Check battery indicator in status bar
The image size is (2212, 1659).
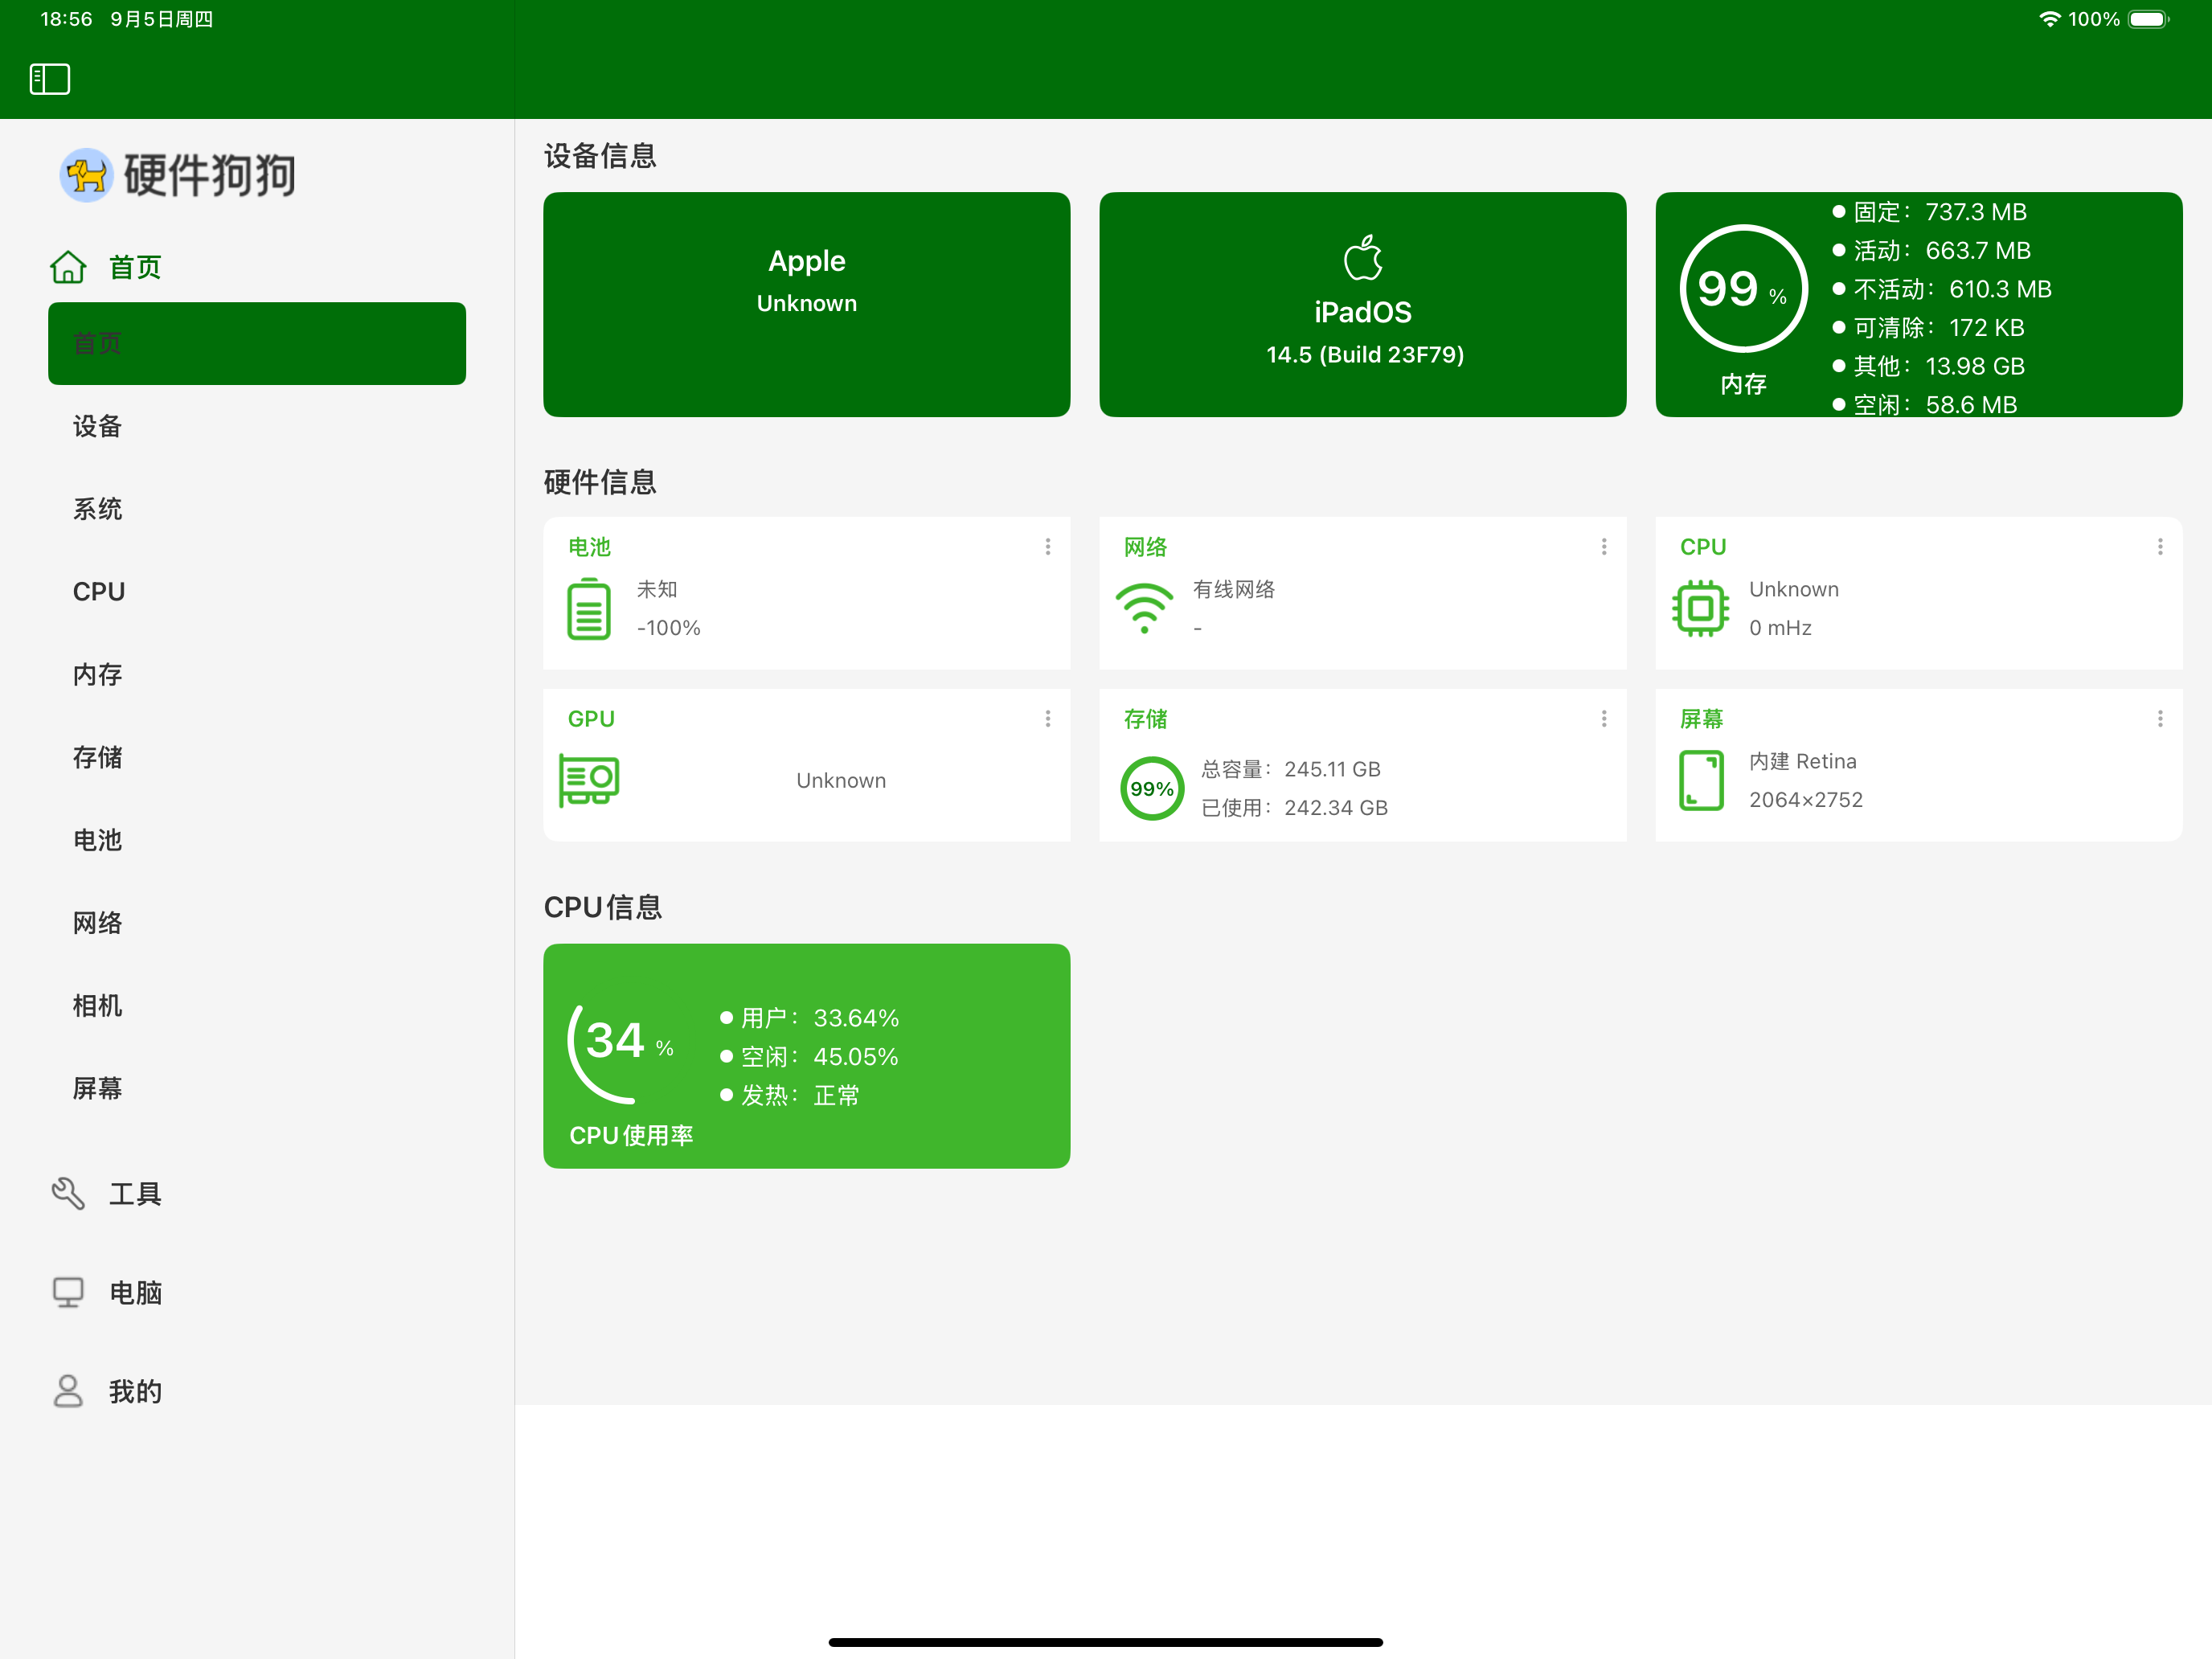click(2148, 19)
